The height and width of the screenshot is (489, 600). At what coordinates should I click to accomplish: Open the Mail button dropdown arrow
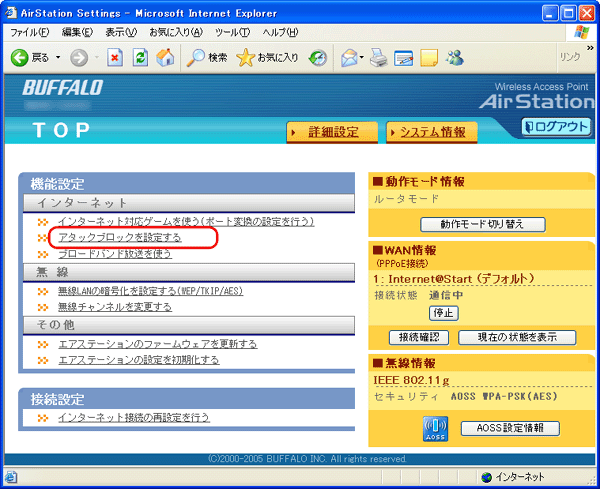point(362,58)
